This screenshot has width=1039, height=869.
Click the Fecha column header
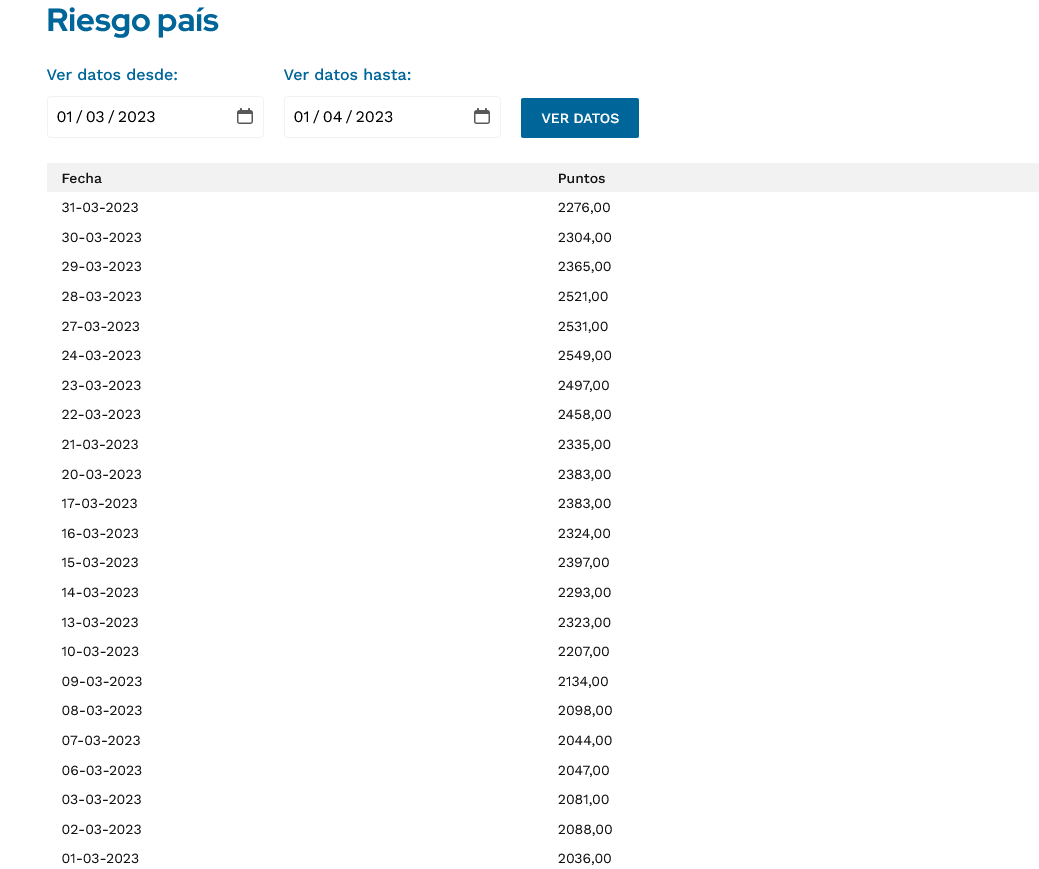pyautogui.click(x=82, y=178)
